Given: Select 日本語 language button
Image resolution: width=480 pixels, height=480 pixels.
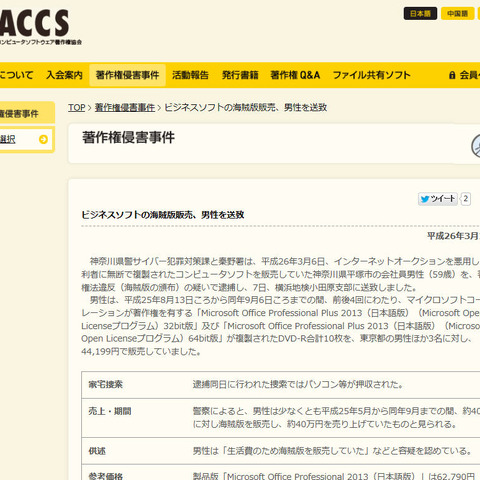Looking at the screenshot, I should [420, 14].
